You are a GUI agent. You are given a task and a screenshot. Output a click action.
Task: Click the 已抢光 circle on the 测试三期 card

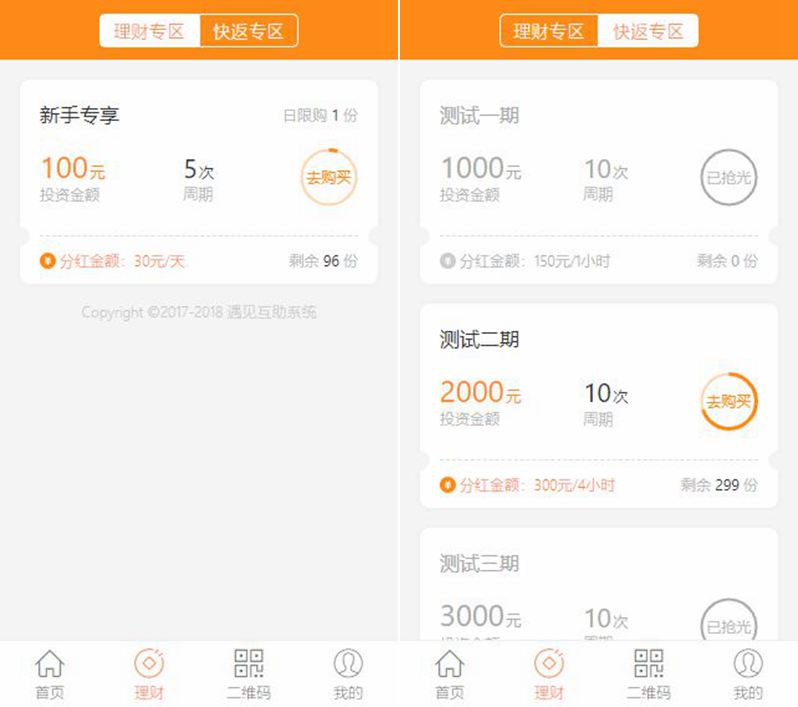(x=728, y=626)
